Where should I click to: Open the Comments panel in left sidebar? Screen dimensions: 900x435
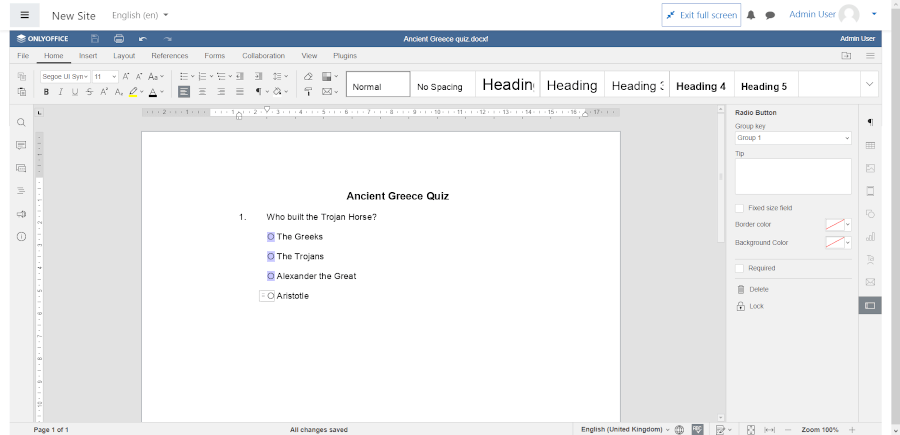(21, 145)
